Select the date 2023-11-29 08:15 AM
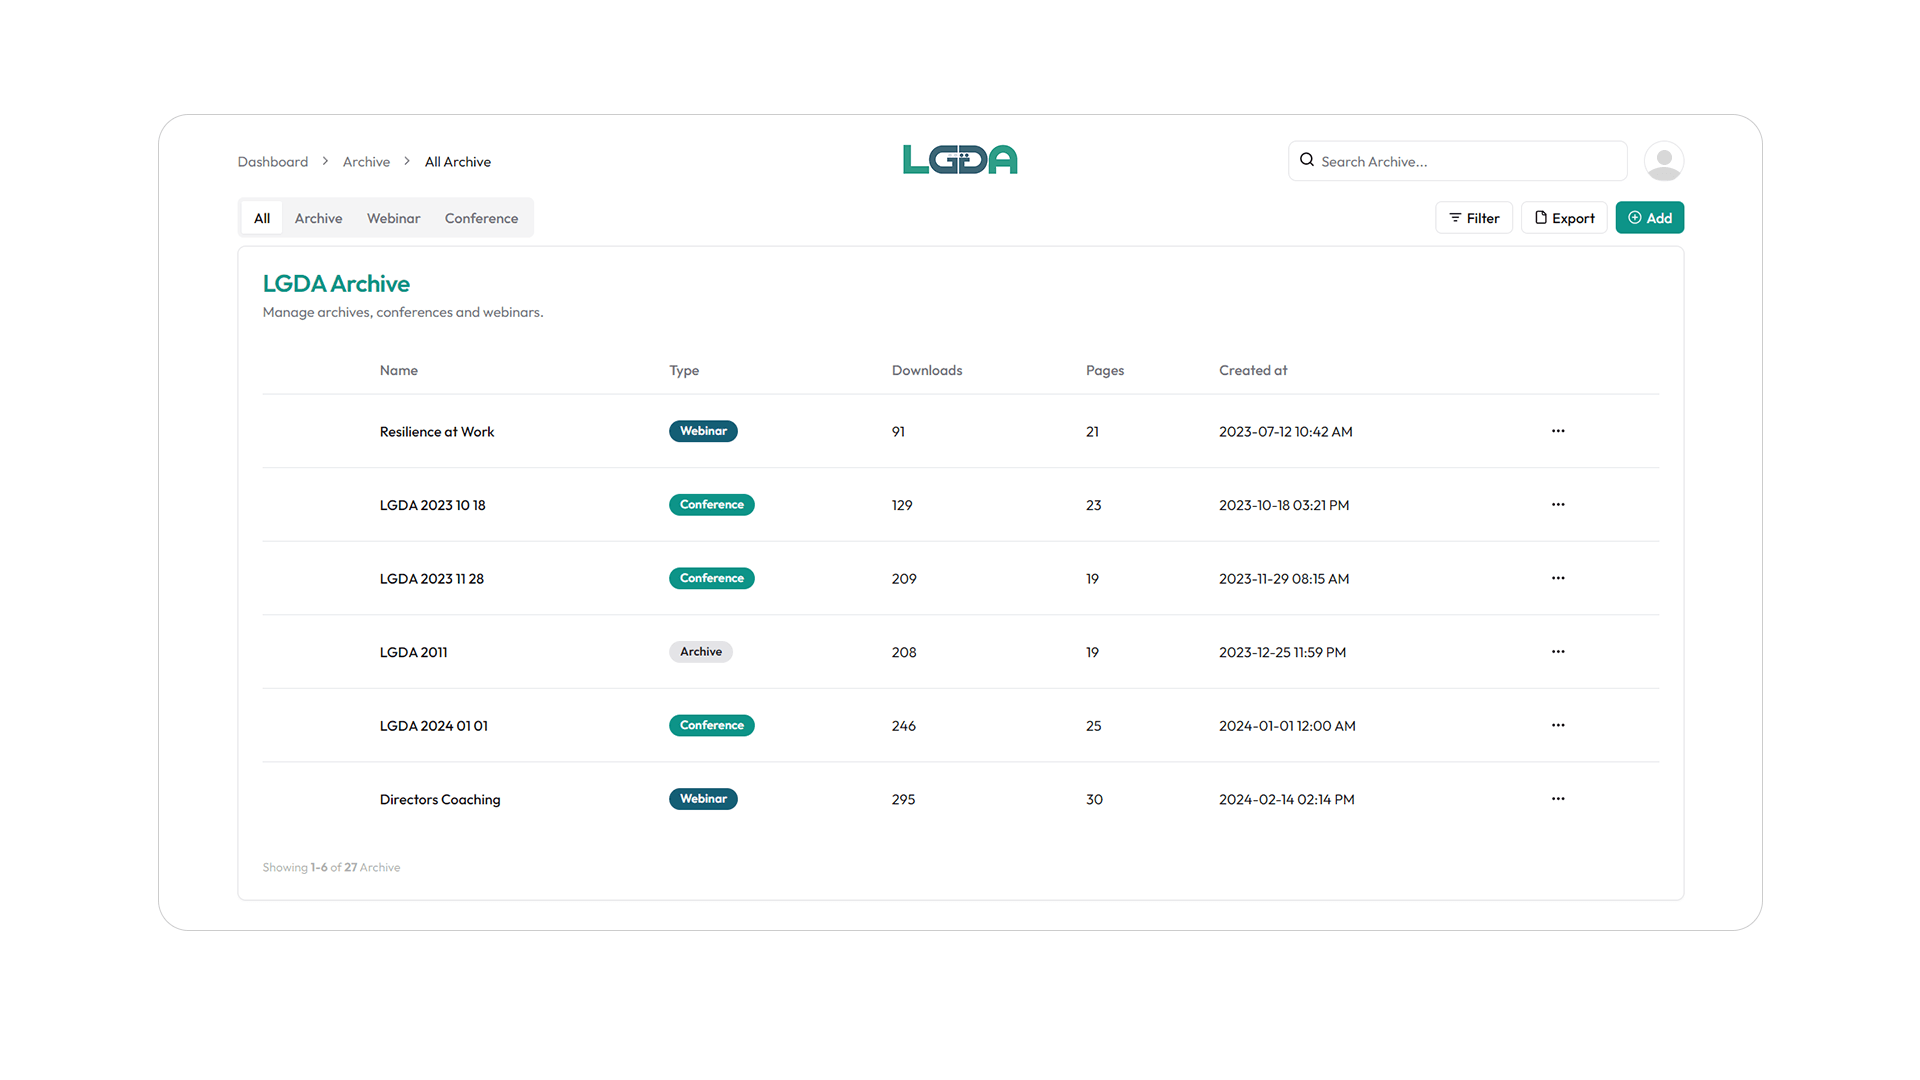Screen dimensions: 1920x1080 point(1284,579)
